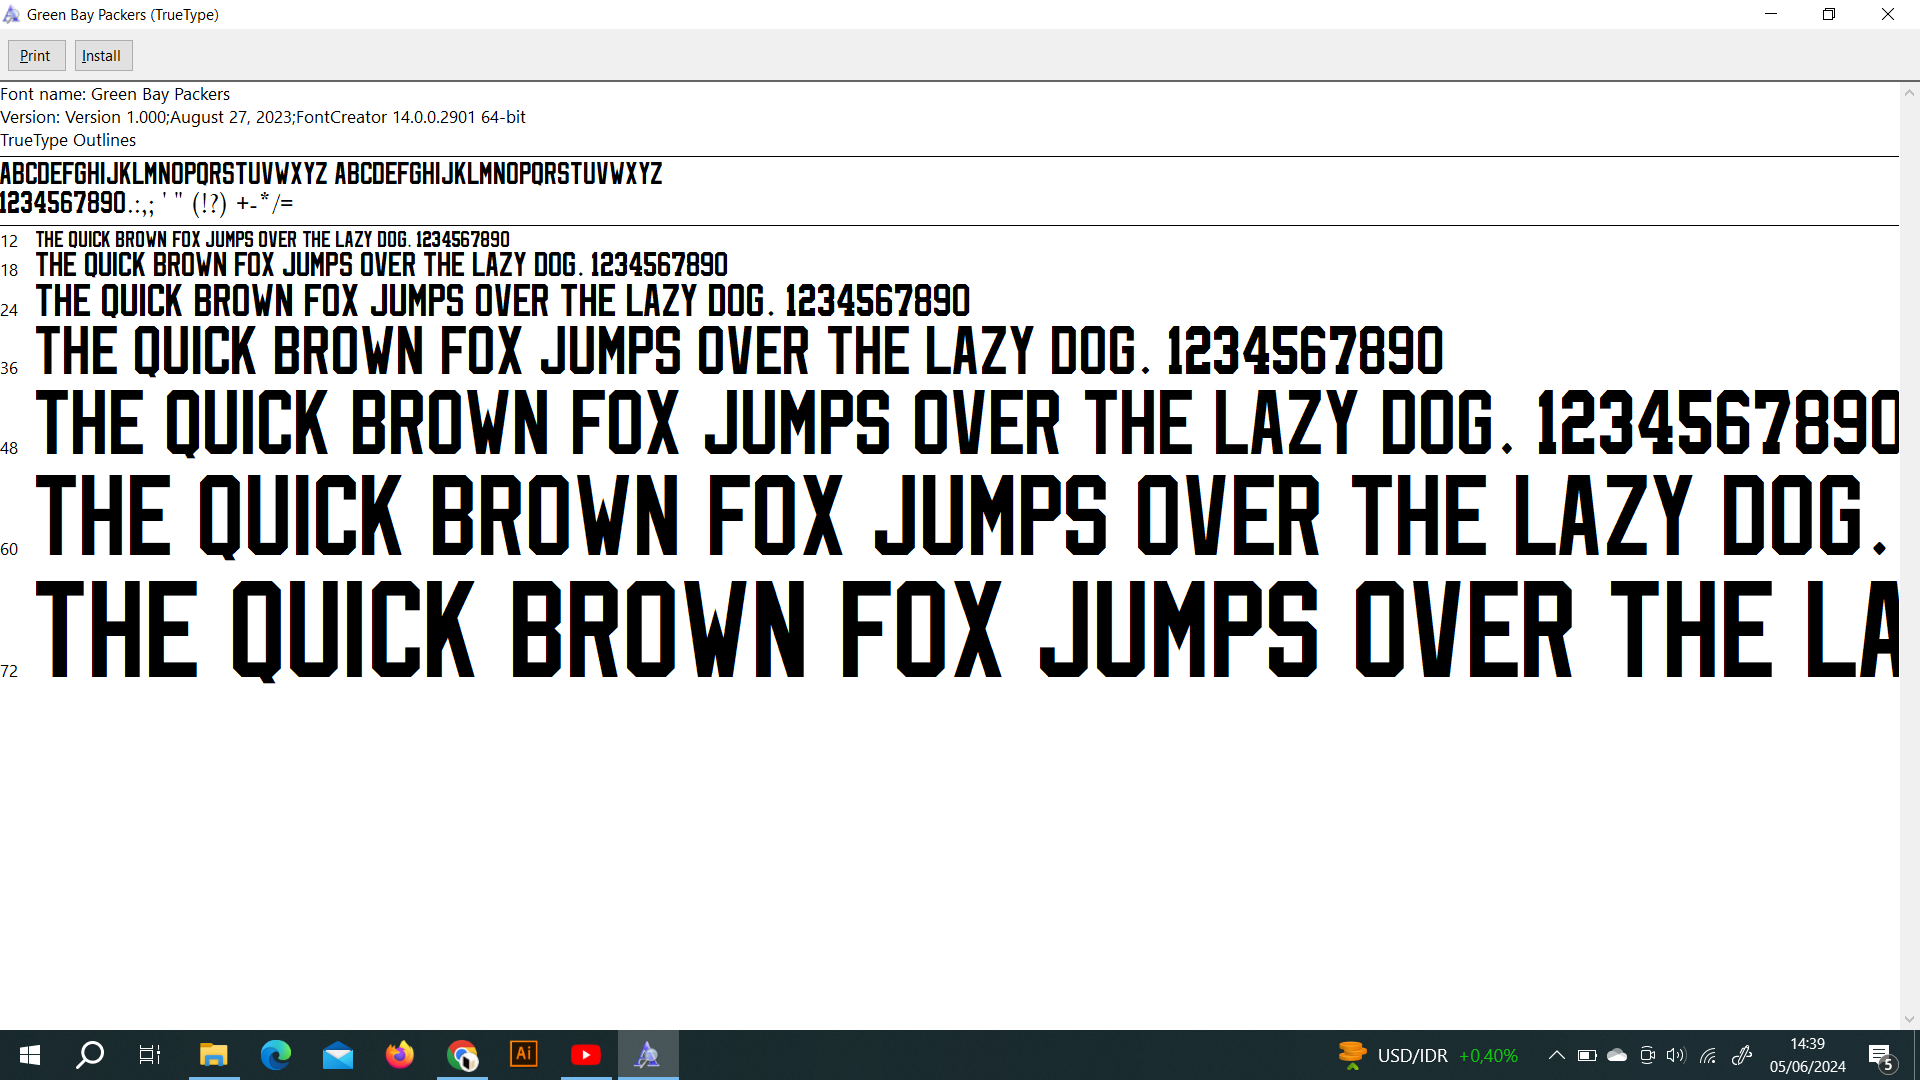
Task: Open the volume control in the tray
Action: click(x=1676, y=1055)
